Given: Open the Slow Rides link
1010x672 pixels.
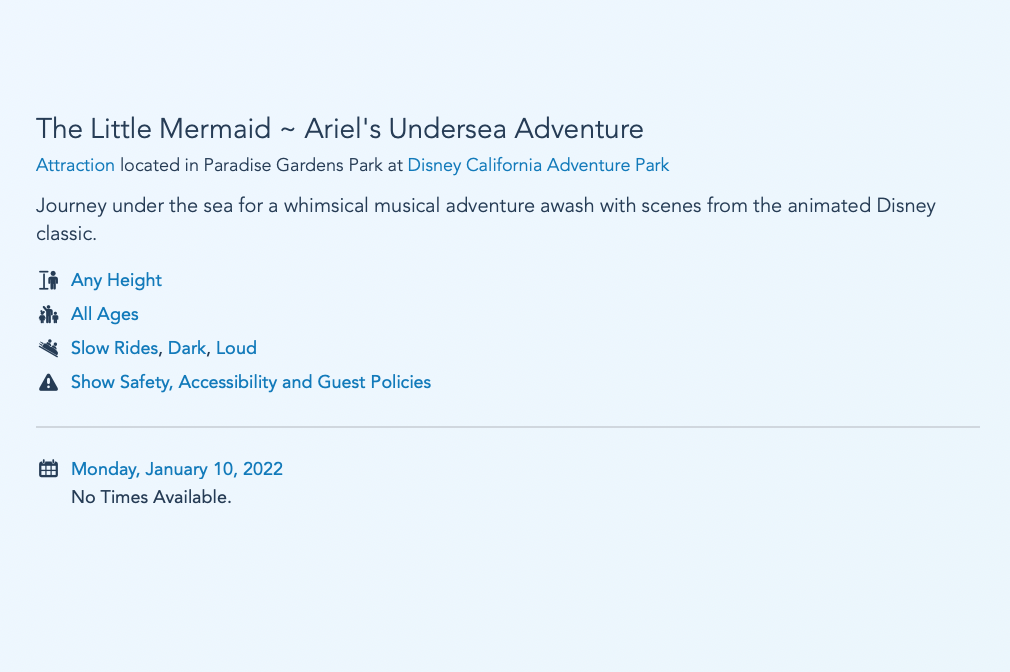Looking at the screenshot, I should 114,348.
